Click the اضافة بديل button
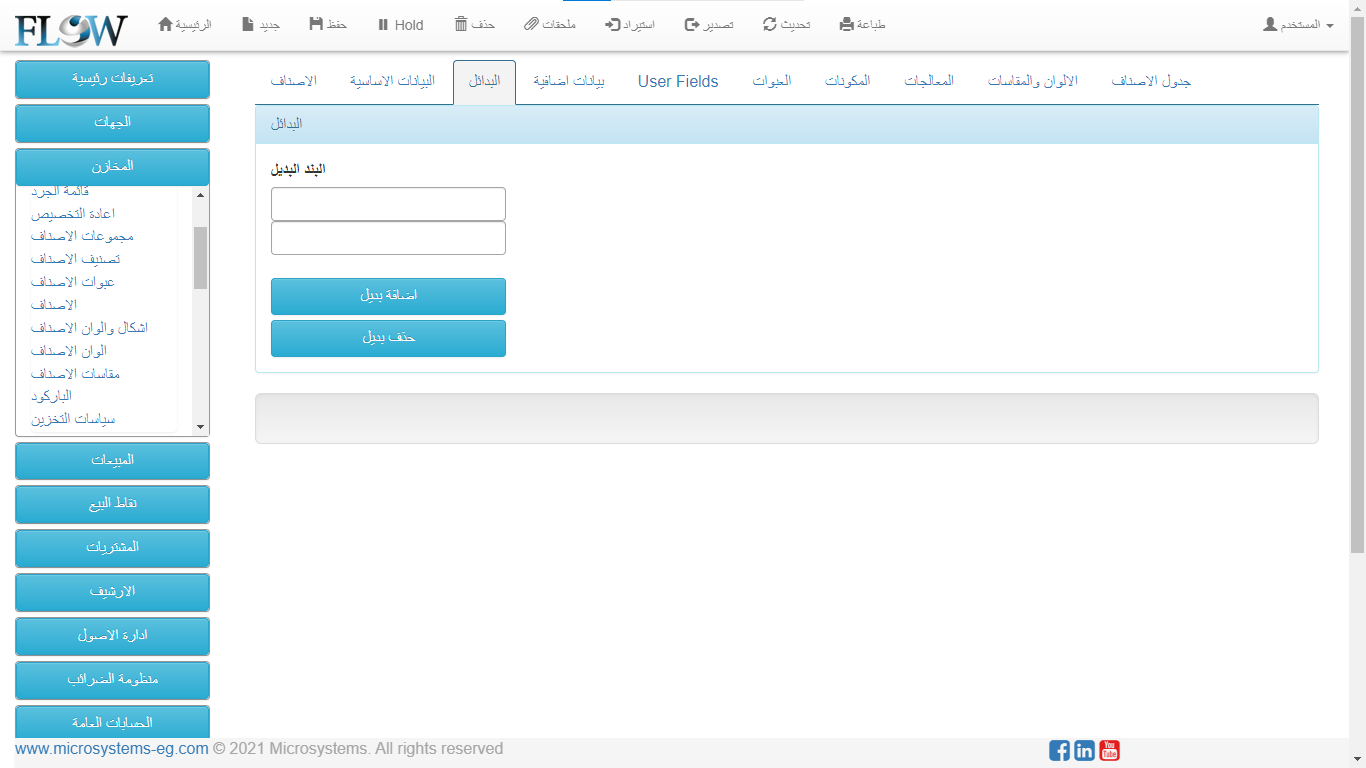Image resolution: width=1366 pixels, height=768 pixels. (388, 296)
